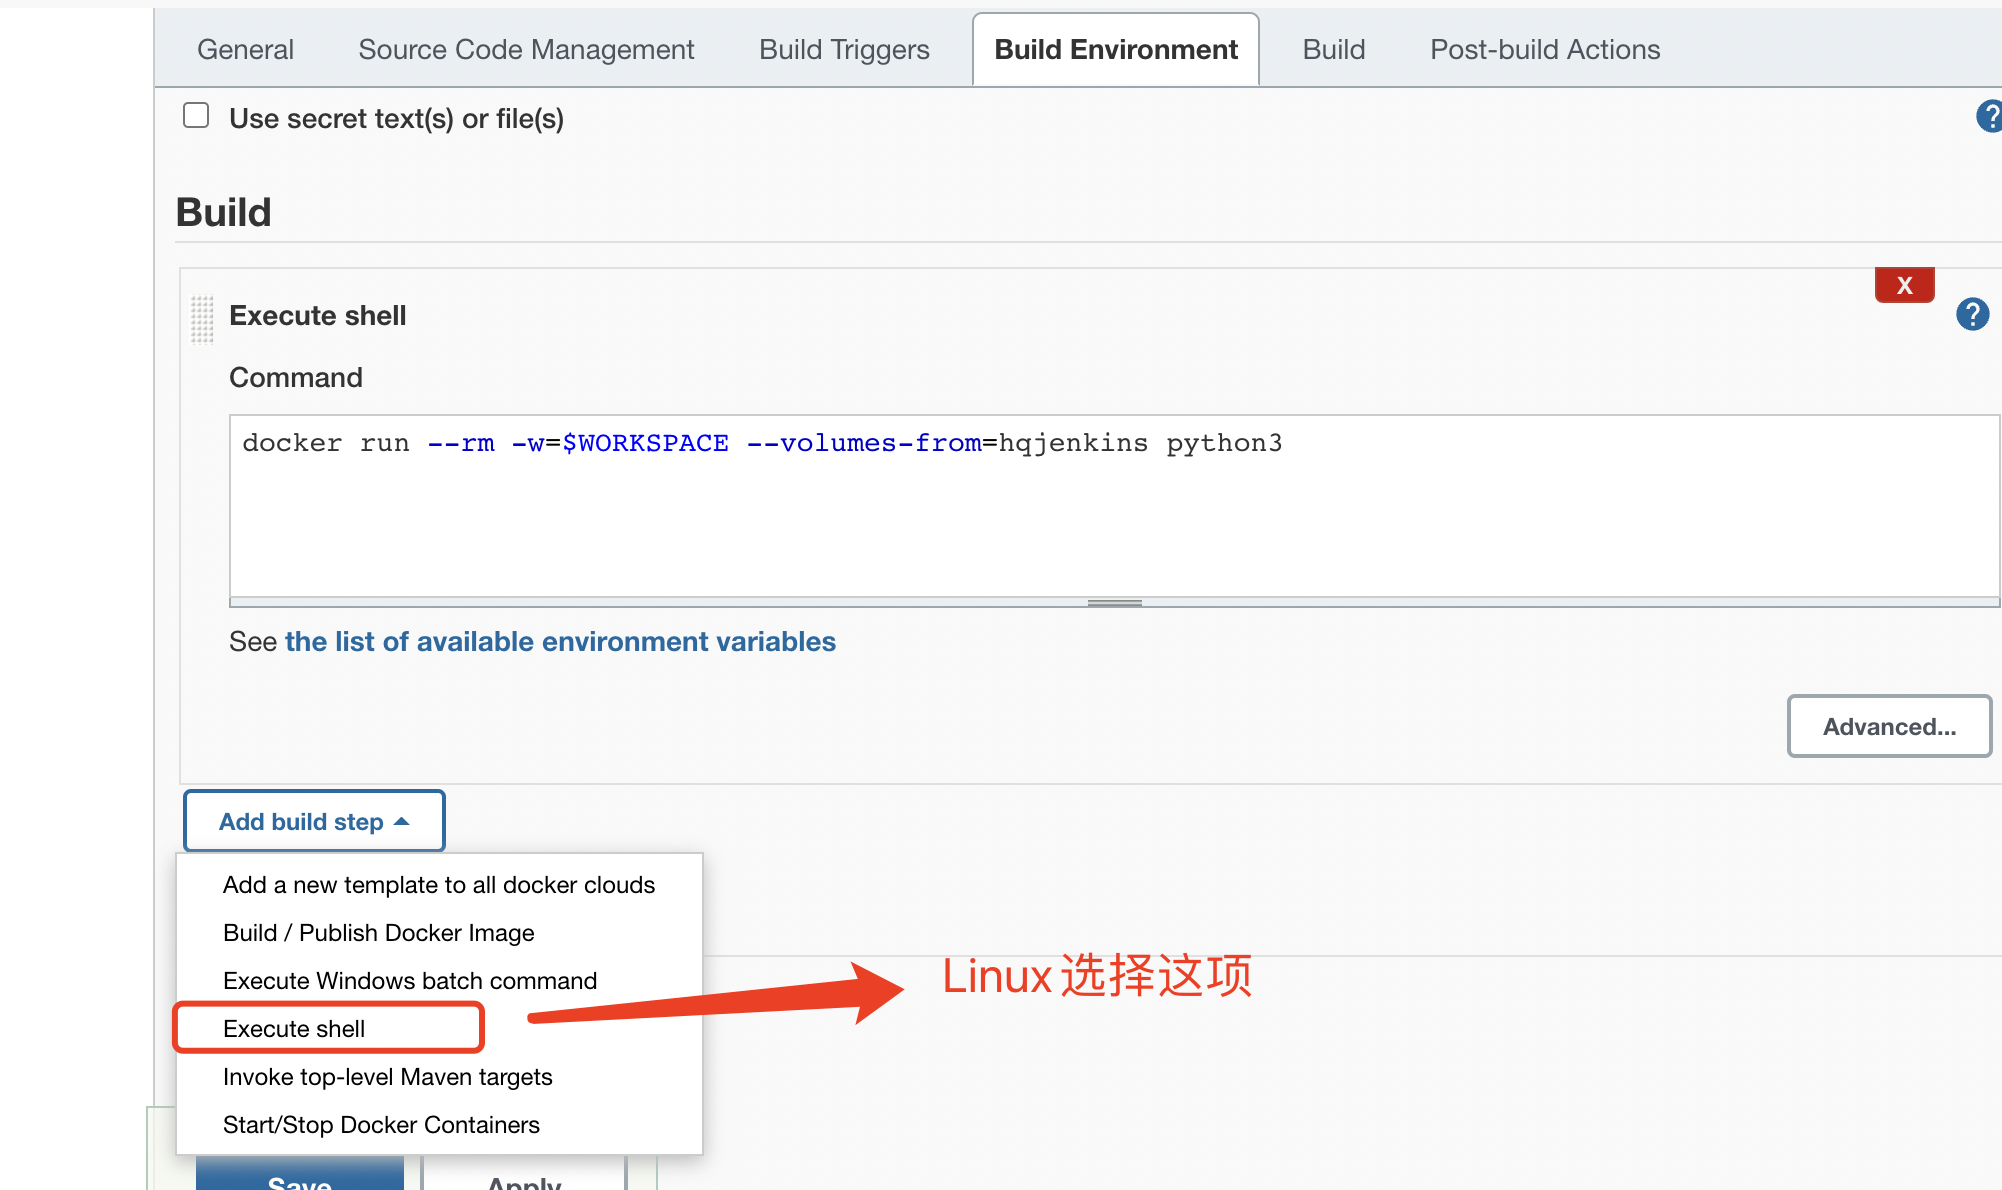Grab the Execute shell drag handle
Screen dimensions: 2002x1190
[202, 319]
